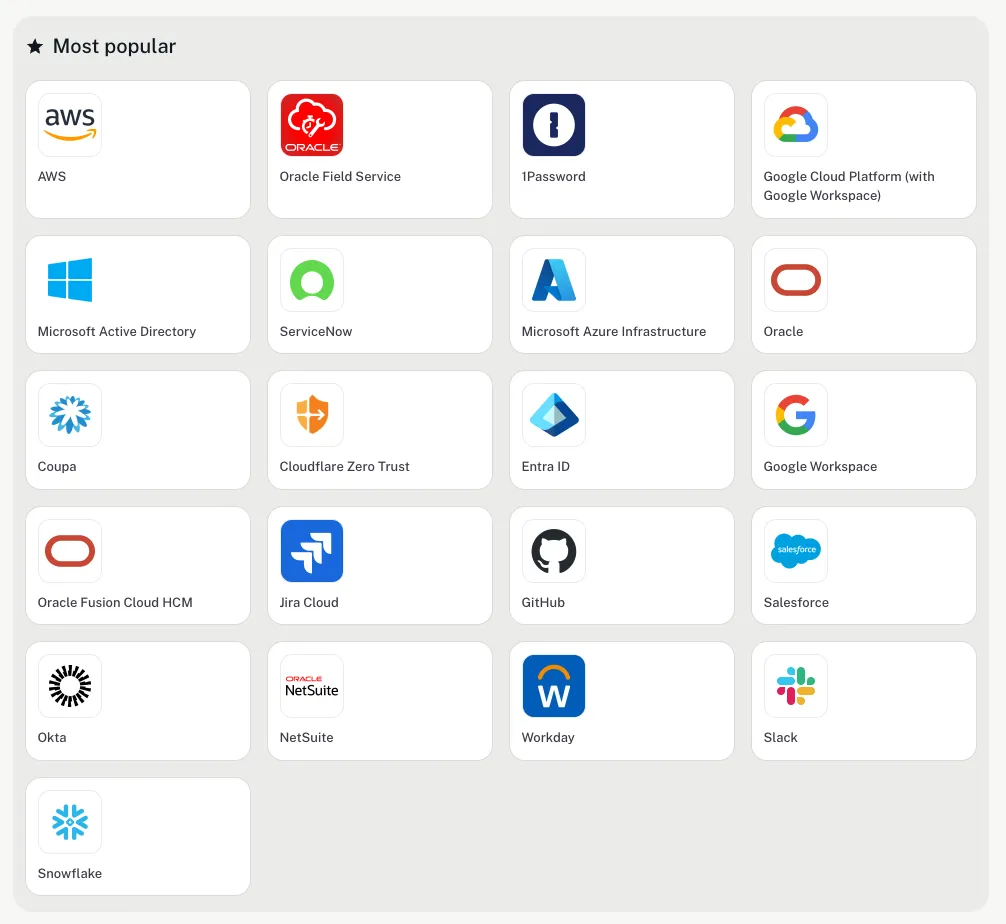Open Google Cloud Platform (with Google Workspace) label
This screenshot has height=924, width=1006.
[x=849, y=186]
